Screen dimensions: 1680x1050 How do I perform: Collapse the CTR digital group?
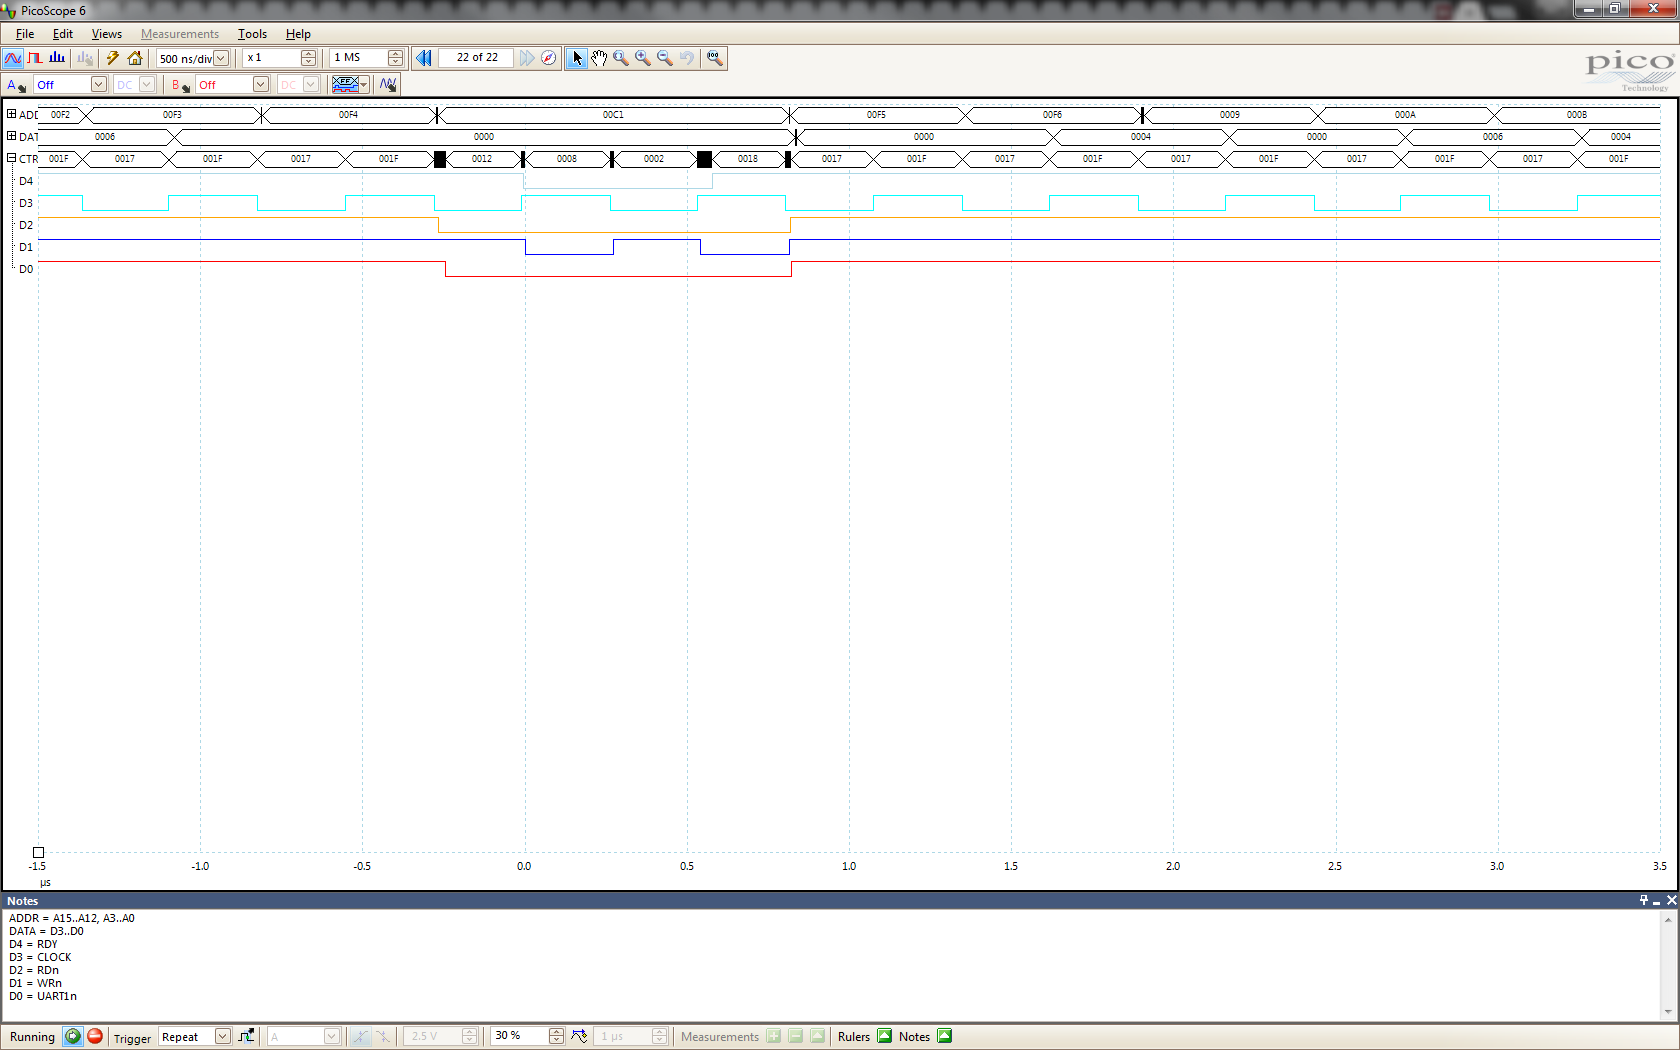(x=11, y=158)
